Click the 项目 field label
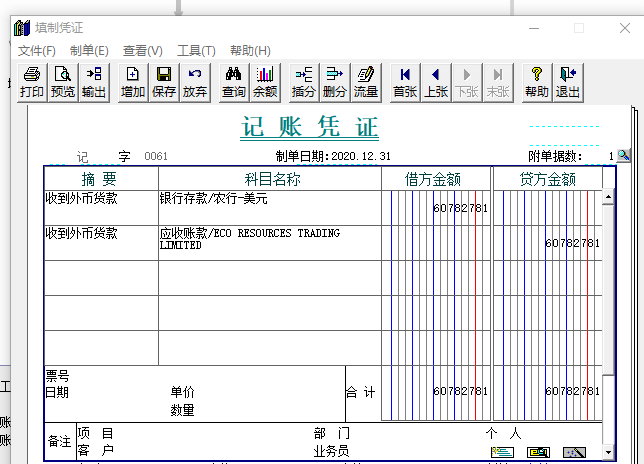644x464 pixels. (x=95, y=433)
